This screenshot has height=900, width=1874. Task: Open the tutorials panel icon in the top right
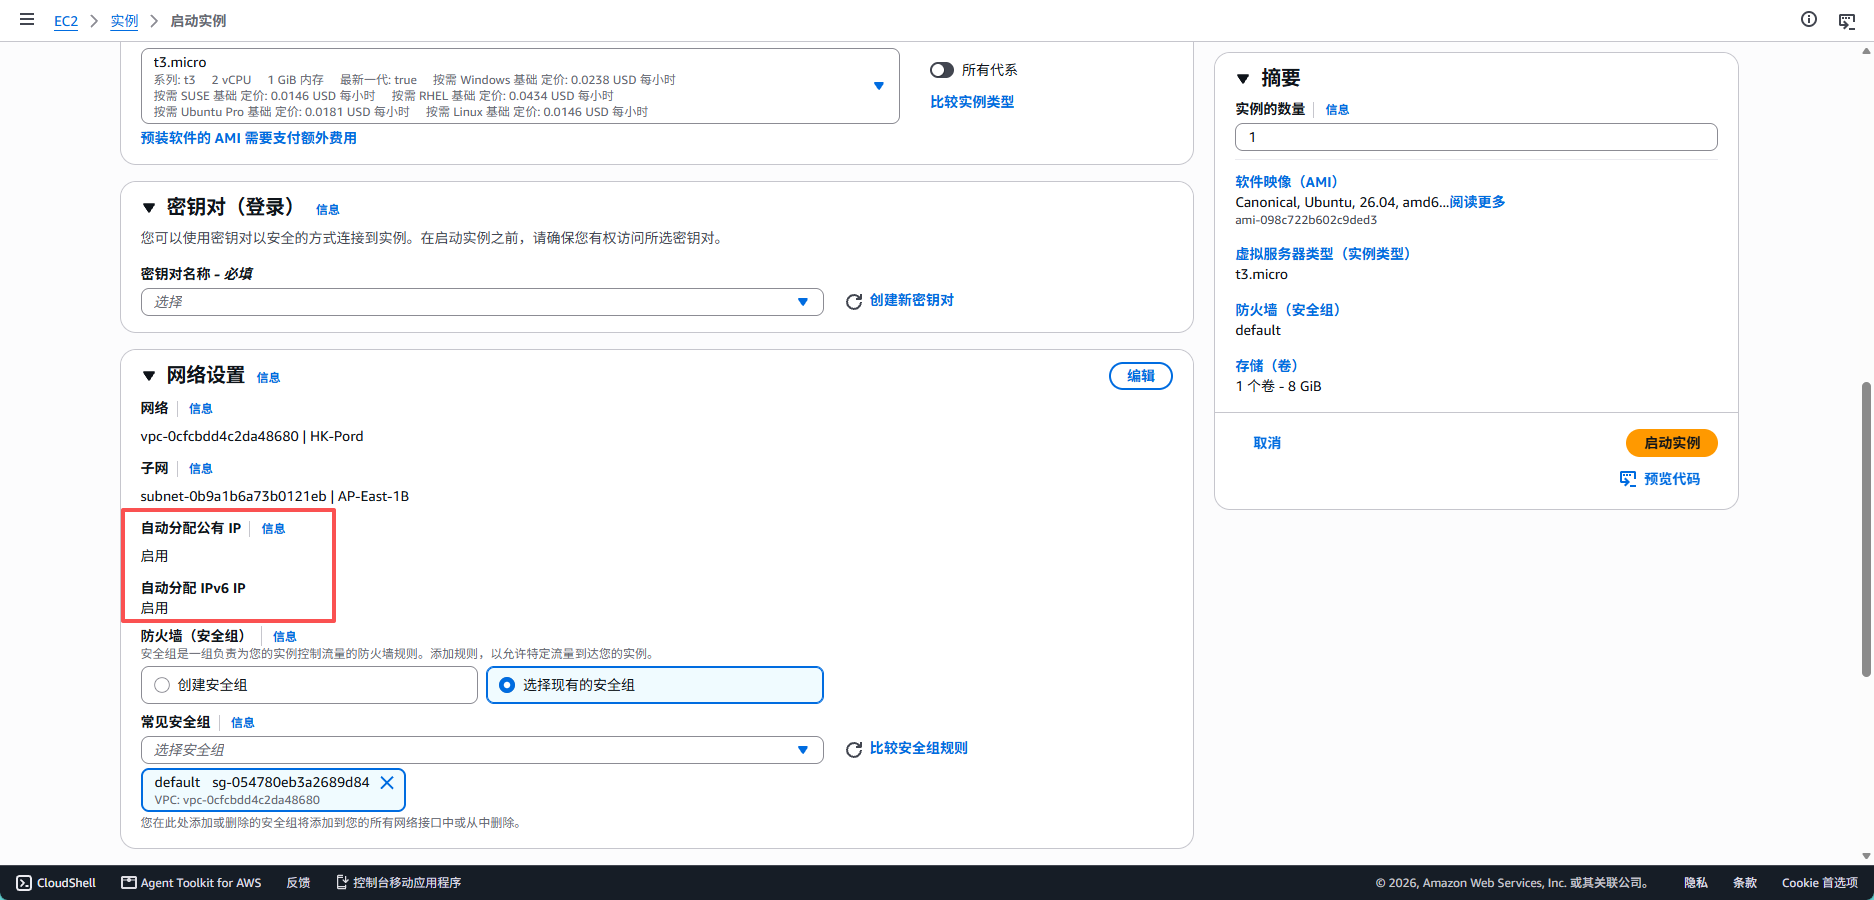[x=1847, y=21]
